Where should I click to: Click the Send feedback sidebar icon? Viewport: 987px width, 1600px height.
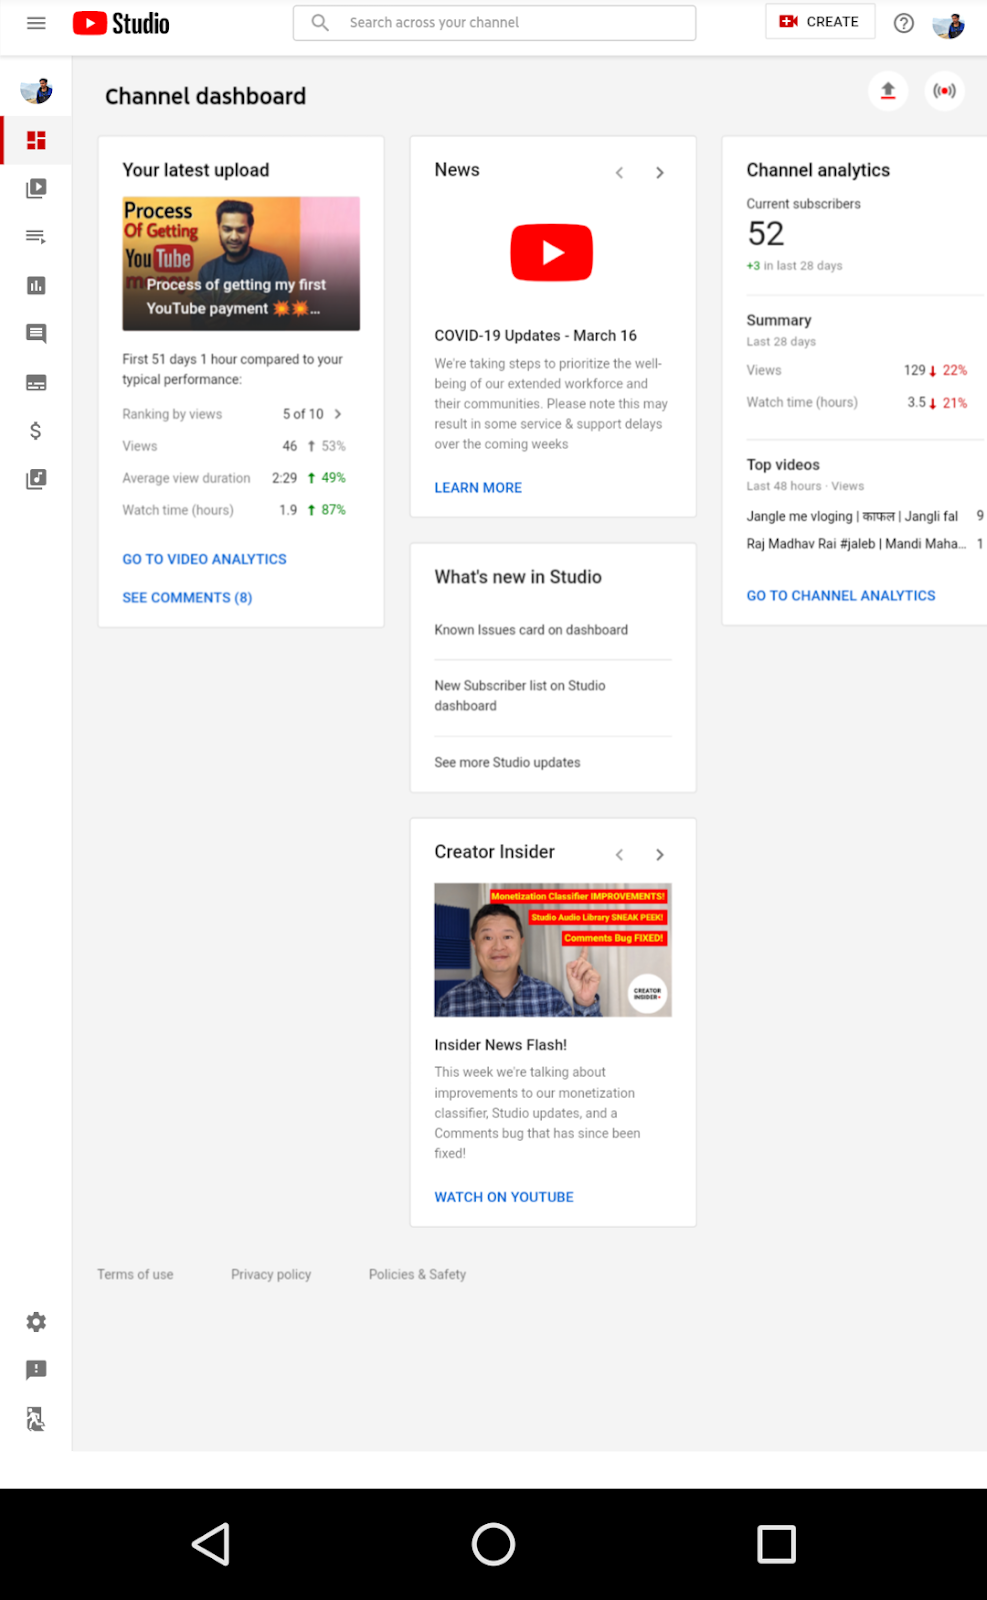point(36,1370)
